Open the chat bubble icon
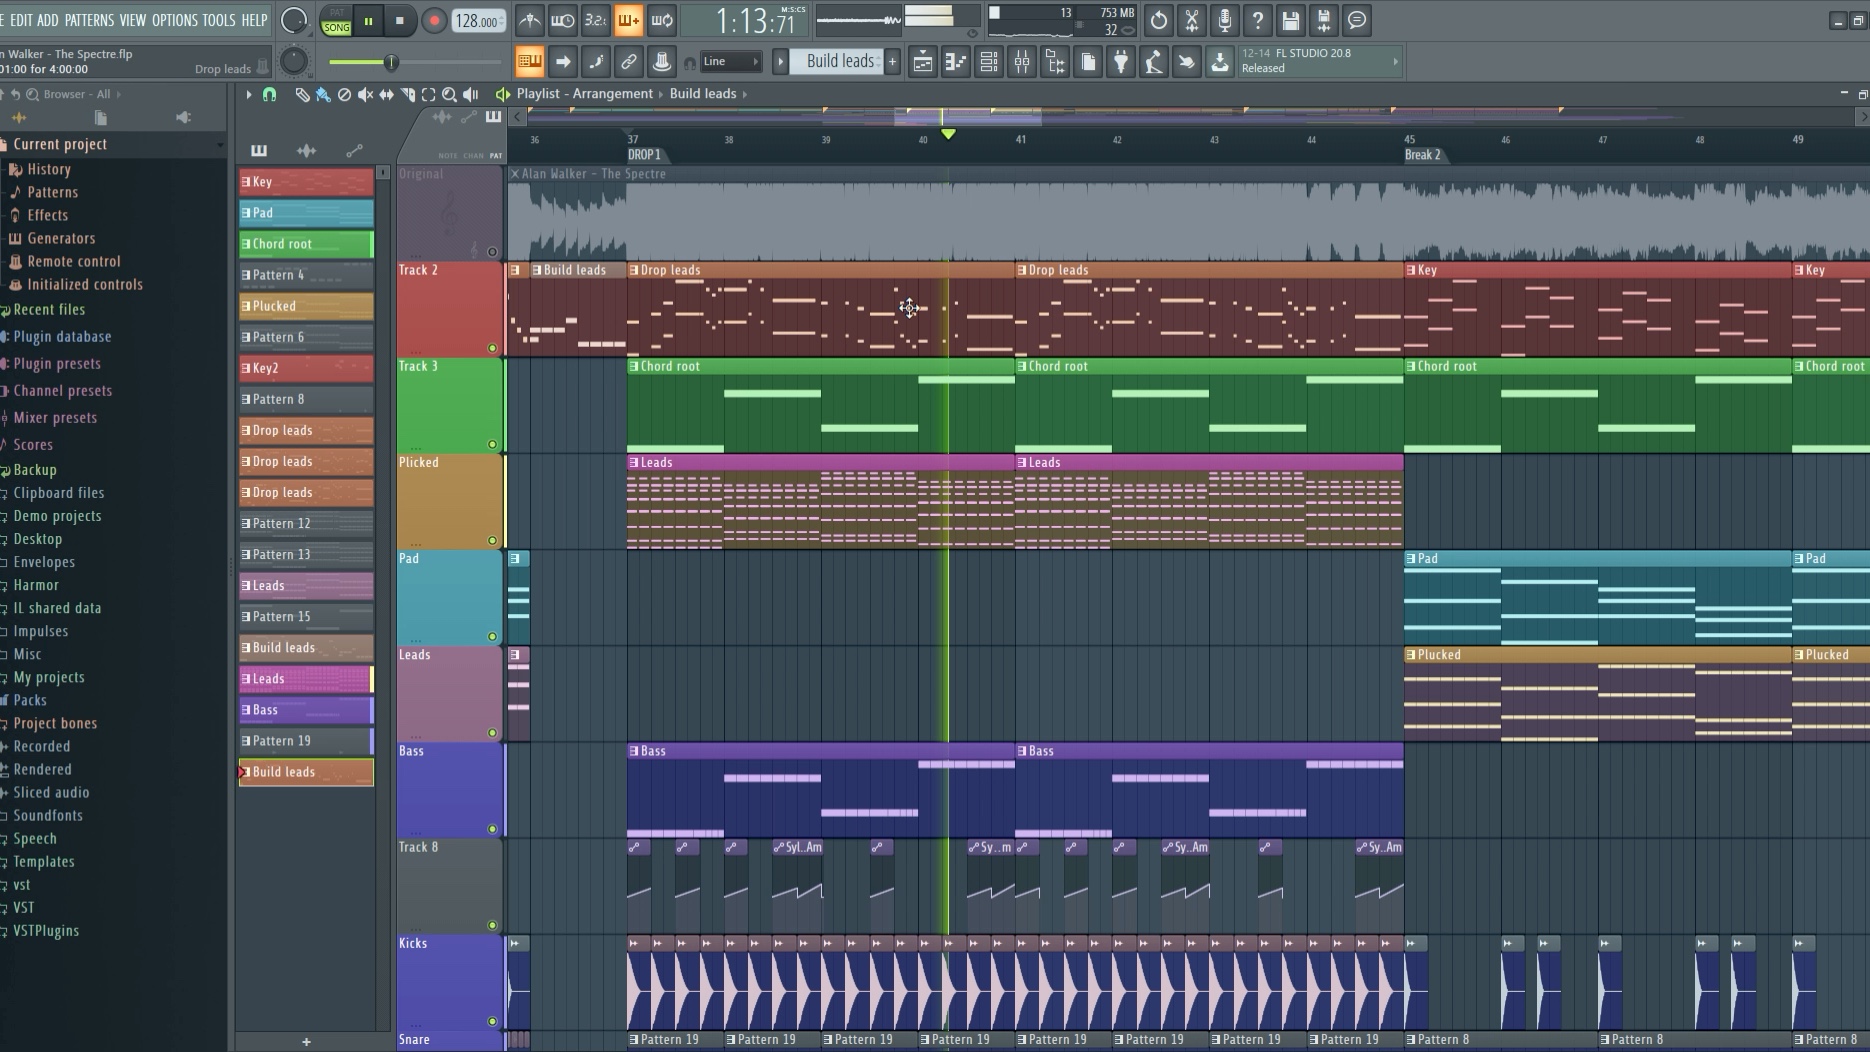Viewport: 1870px width, 1052px height. (1356, 20)
